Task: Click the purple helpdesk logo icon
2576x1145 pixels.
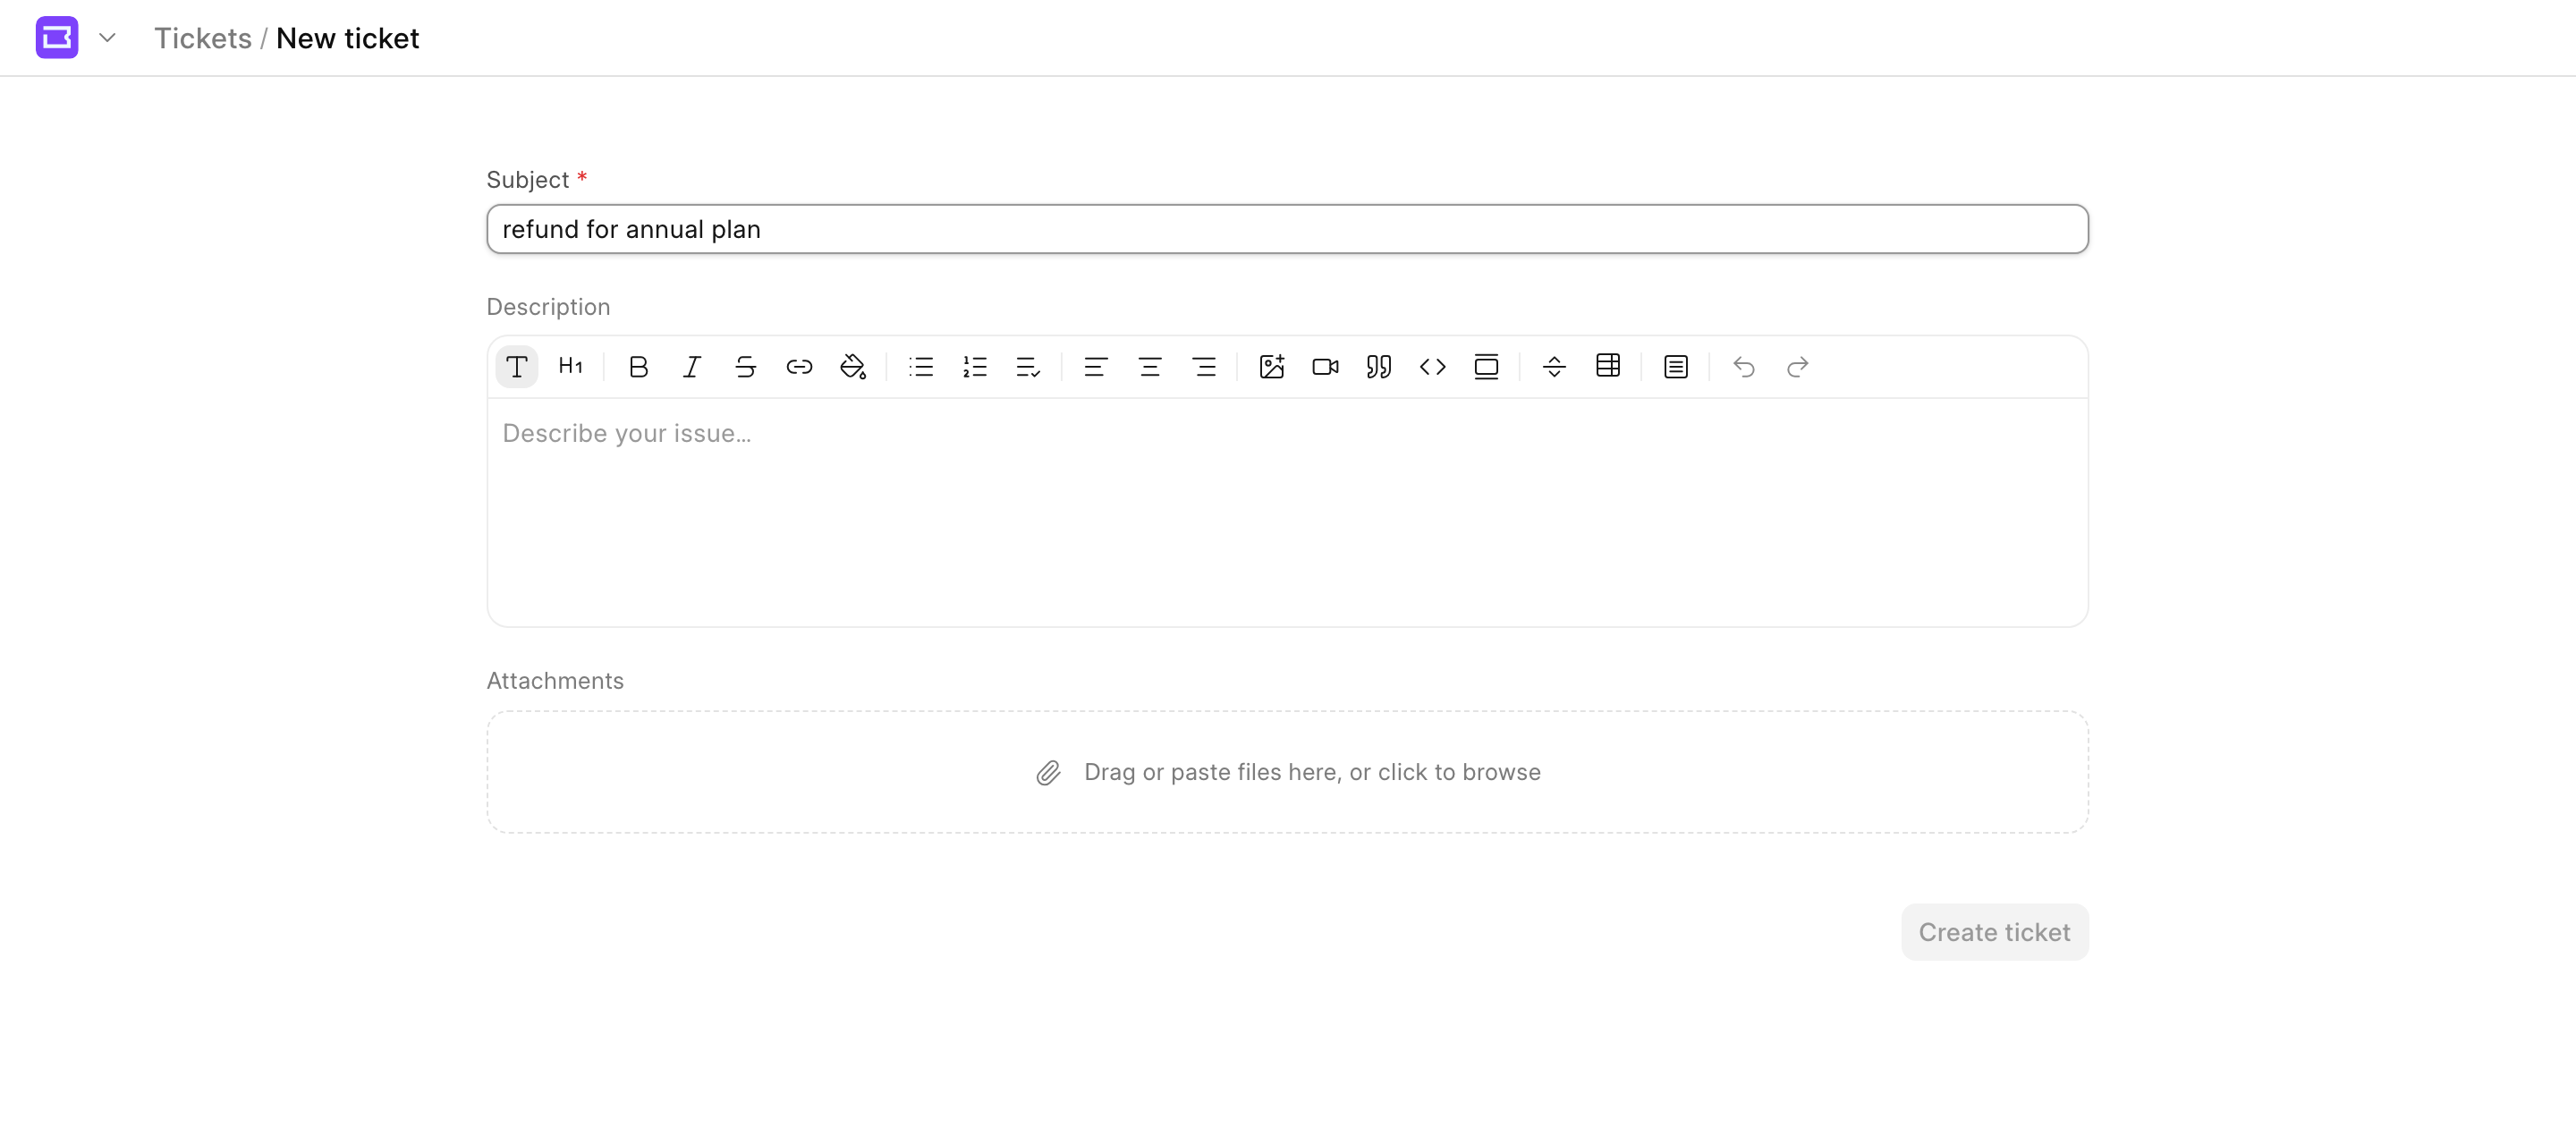Action: [57, 38]
